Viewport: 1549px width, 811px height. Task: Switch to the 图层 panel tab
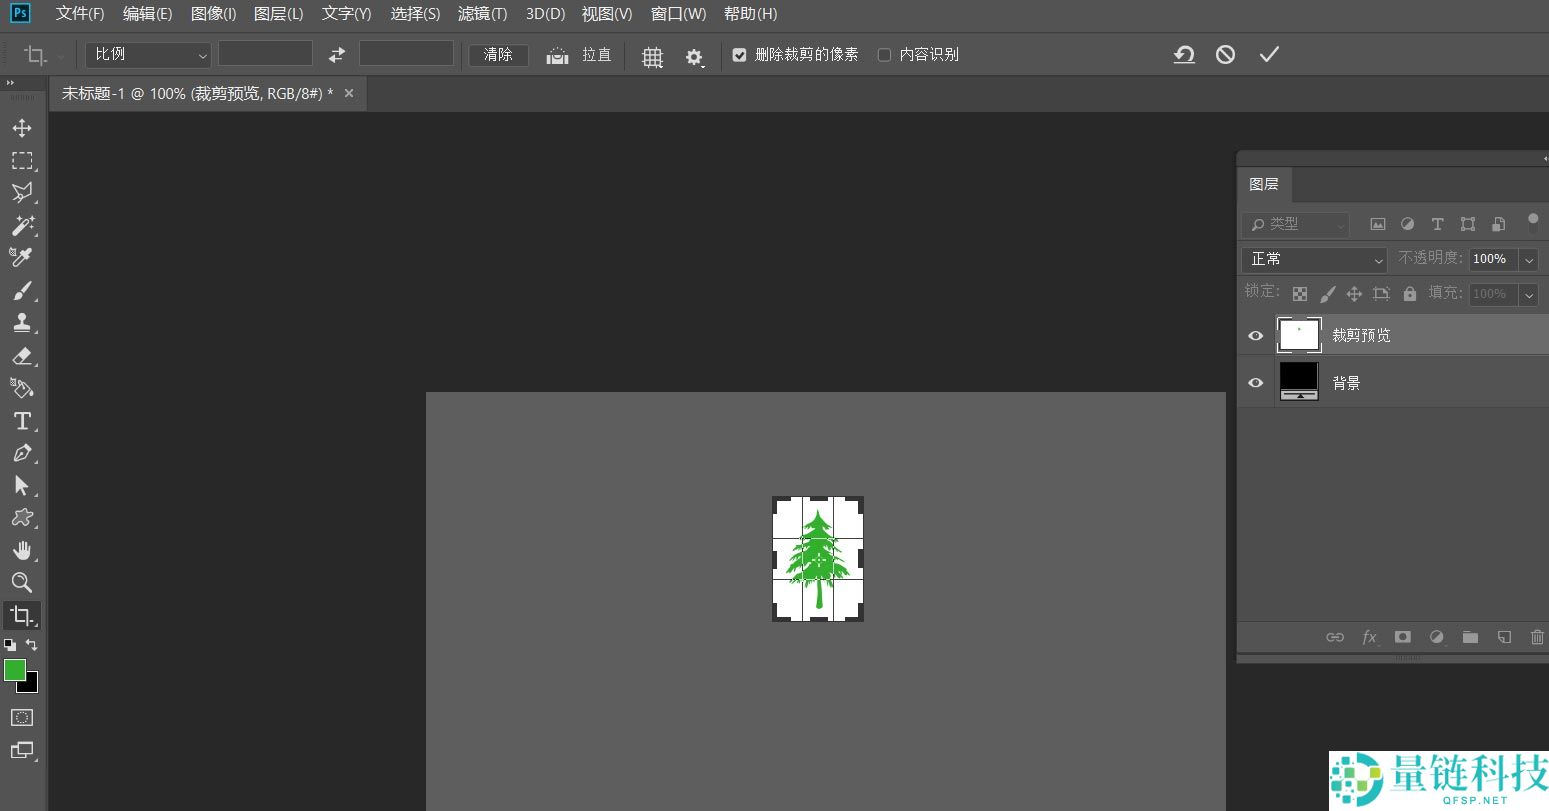coord(1264,184)
